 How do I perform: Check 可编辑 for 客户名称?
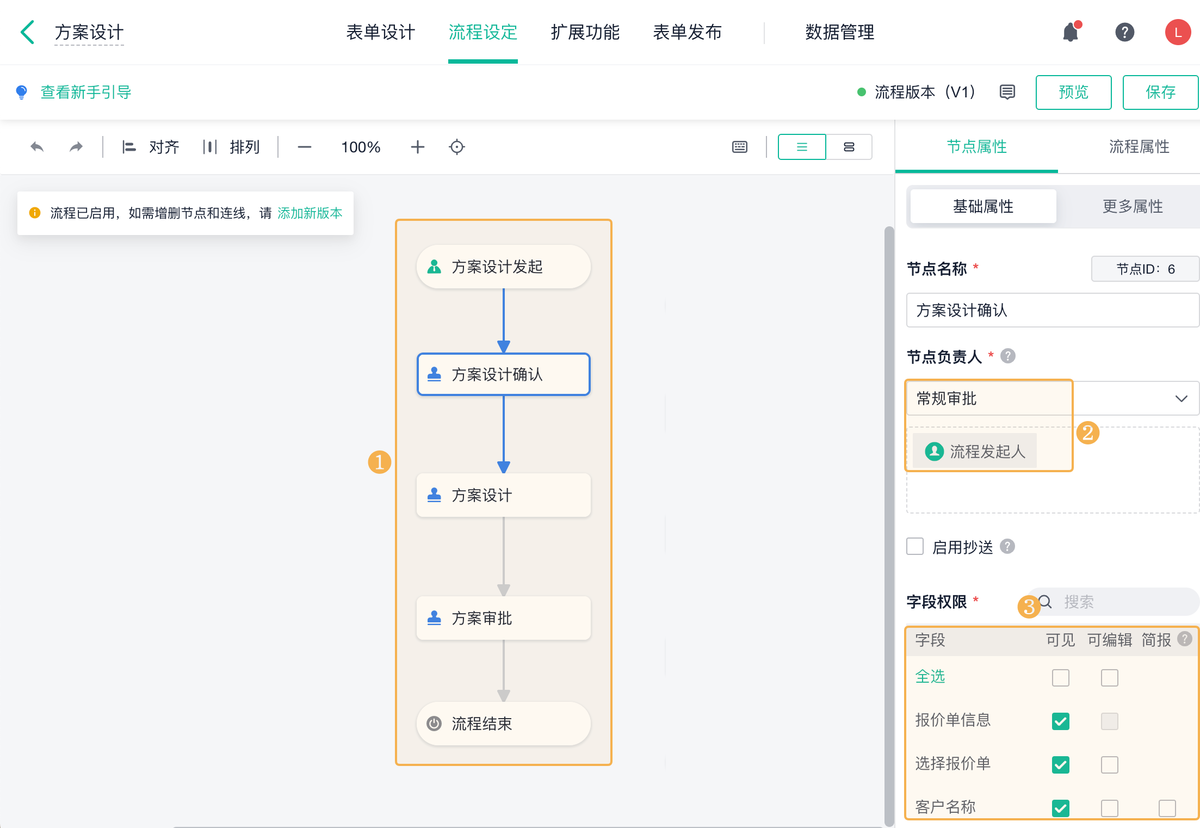tap(1109, 808)
